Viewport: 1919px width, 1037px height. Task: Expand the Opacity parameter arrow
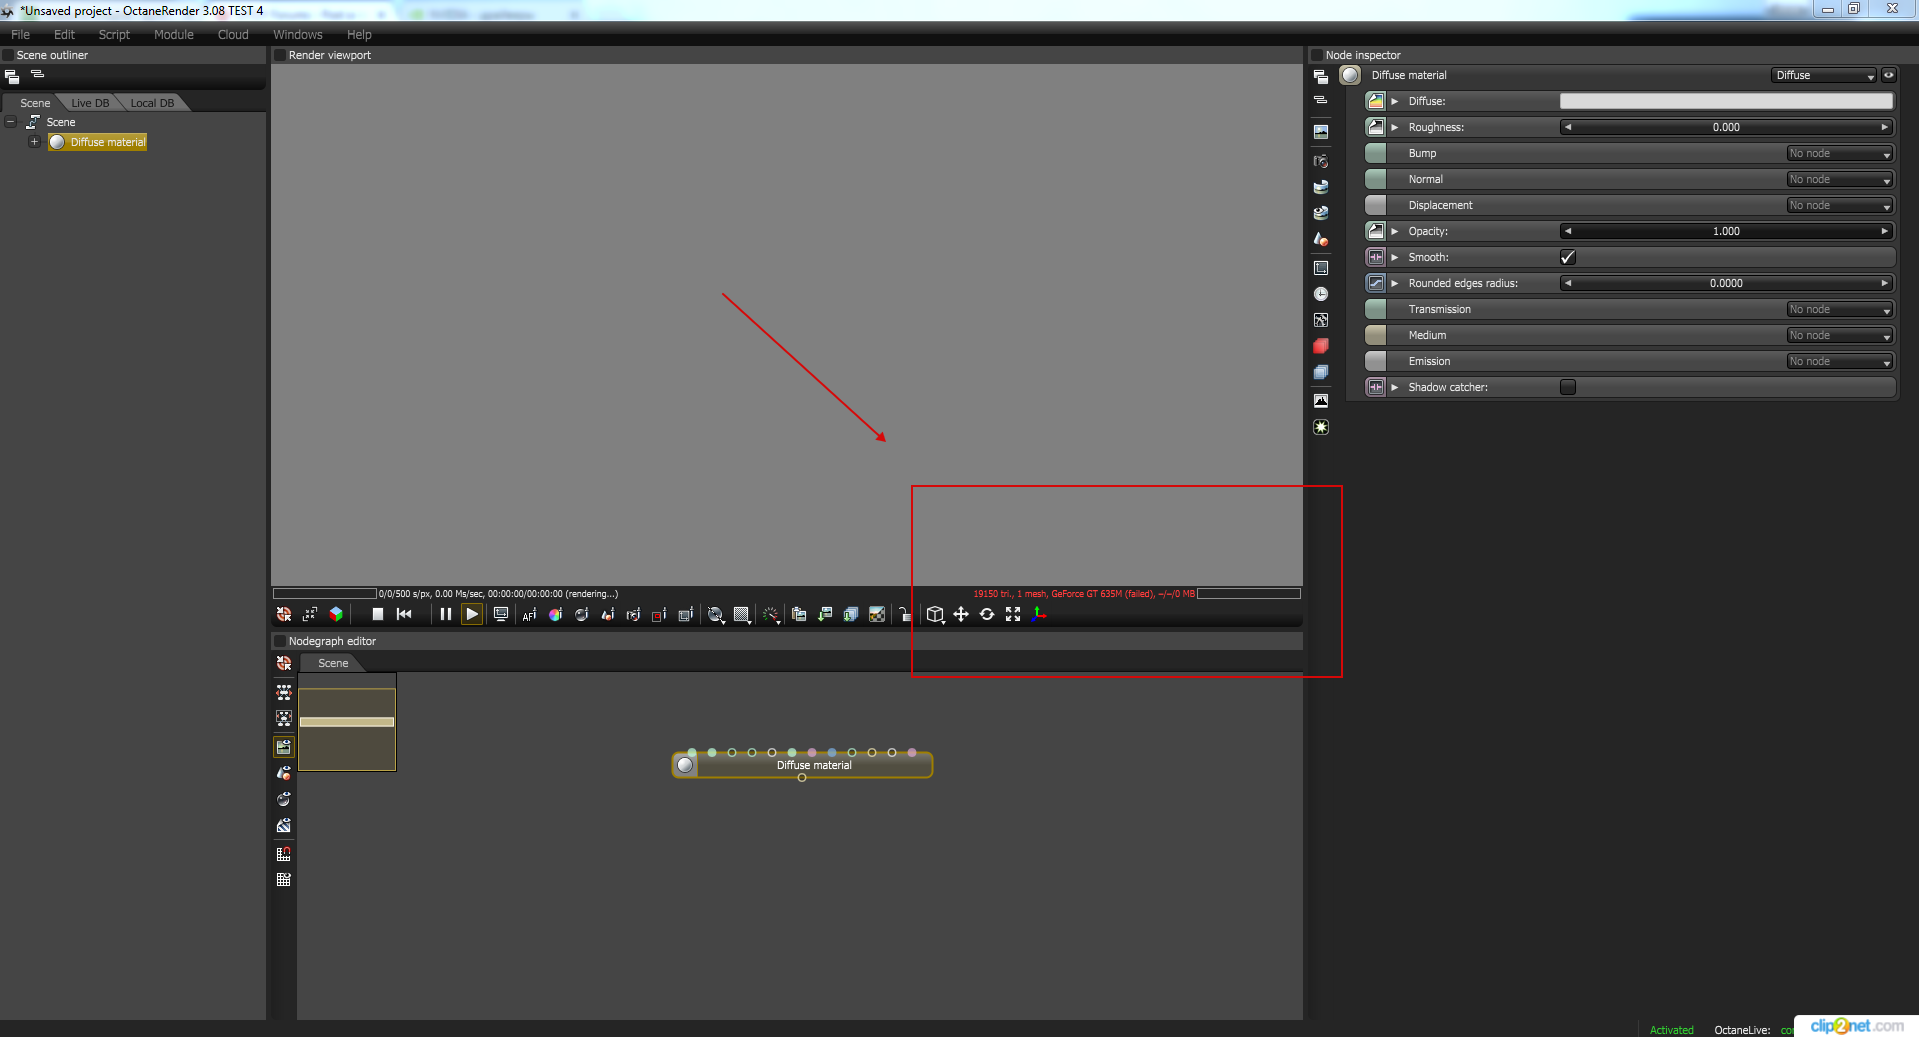1395,231
